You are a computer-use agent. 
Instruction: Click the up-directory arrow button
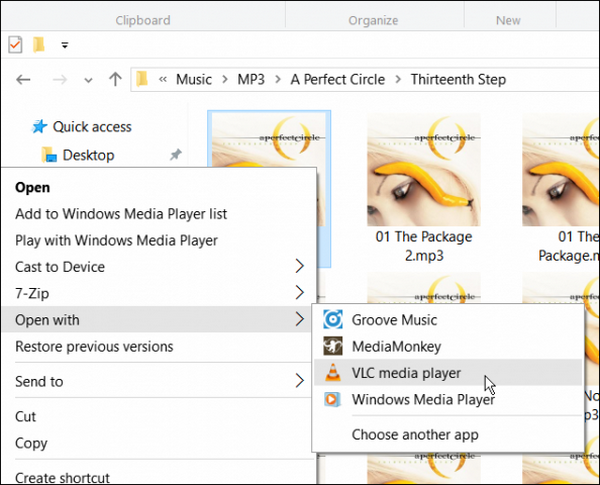[x=115, y=80]
